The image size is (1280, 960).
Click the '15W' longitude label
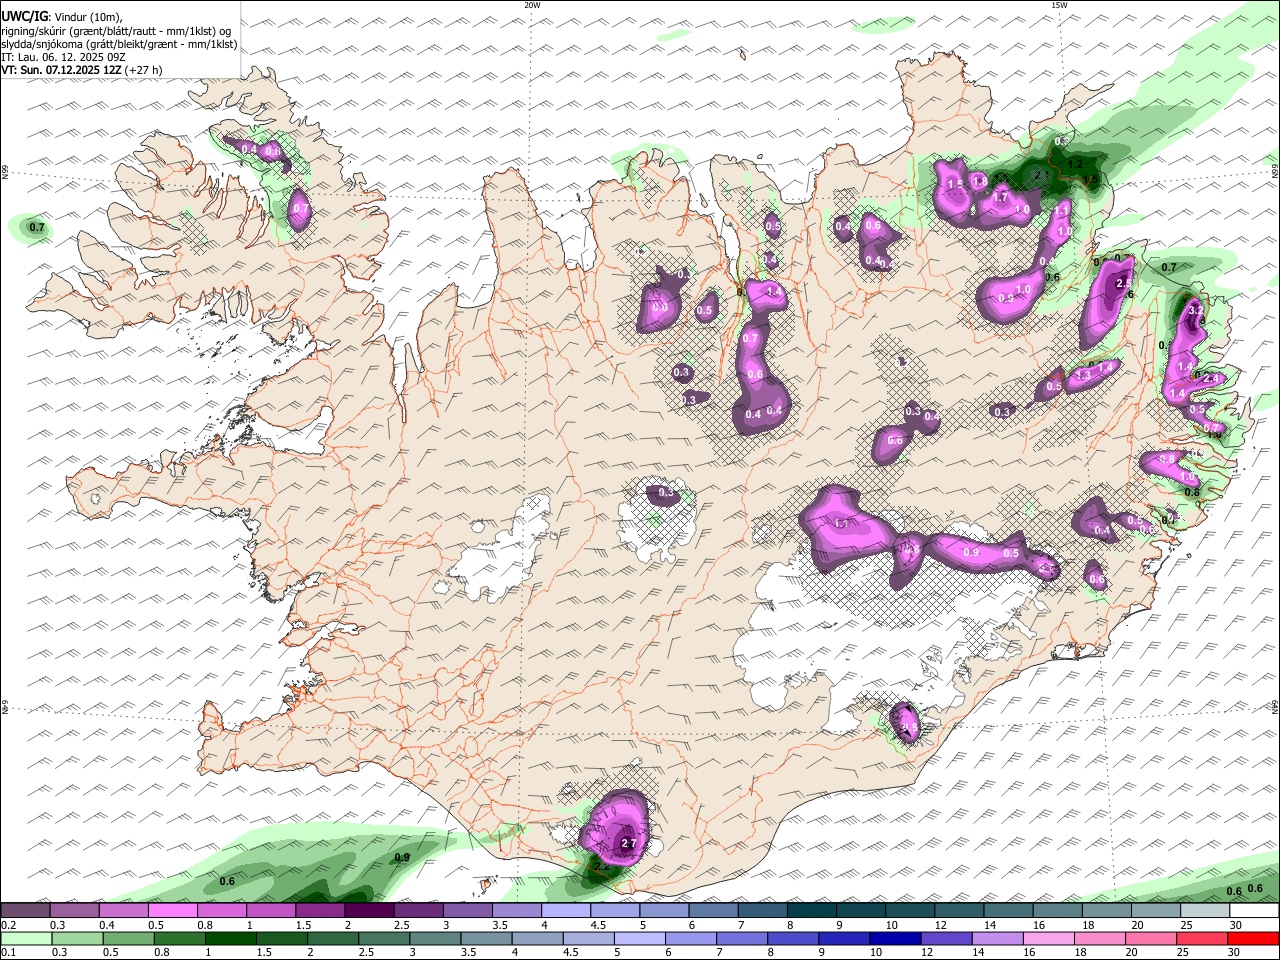coord(1059,5)
